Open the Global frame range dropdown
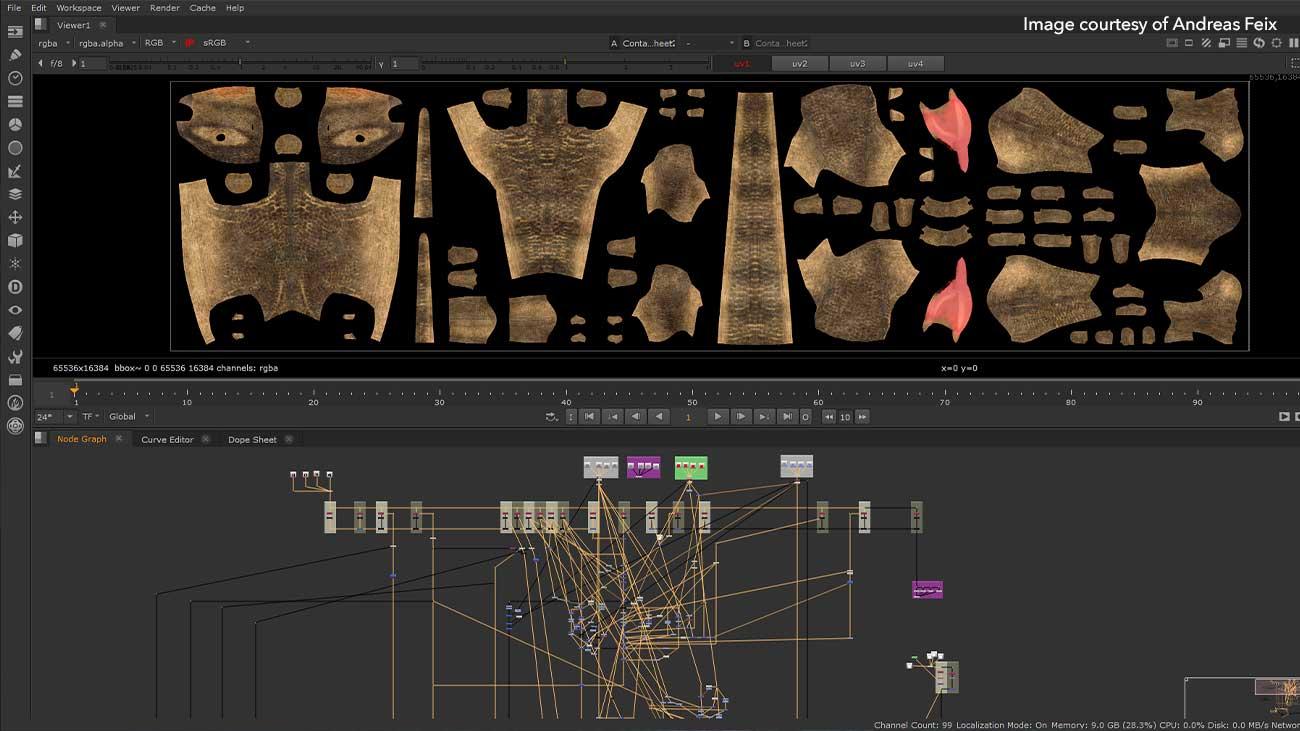This screenshot has width=1300, height=731. [x=130, y=417]
